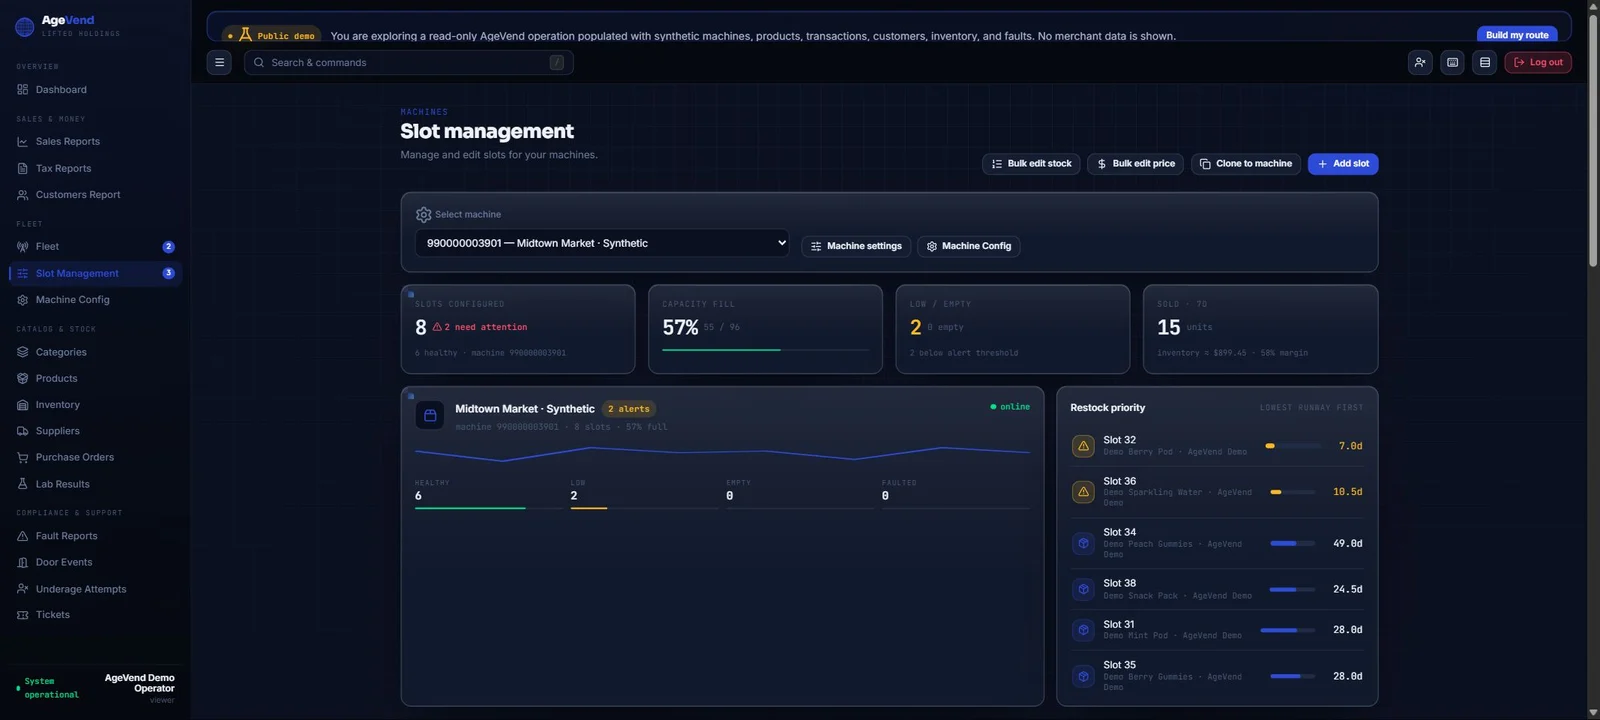Click the AgeVend Demo Operator profile
Image resolution: width=1600 pixels, height=720 pixels.
139,687
